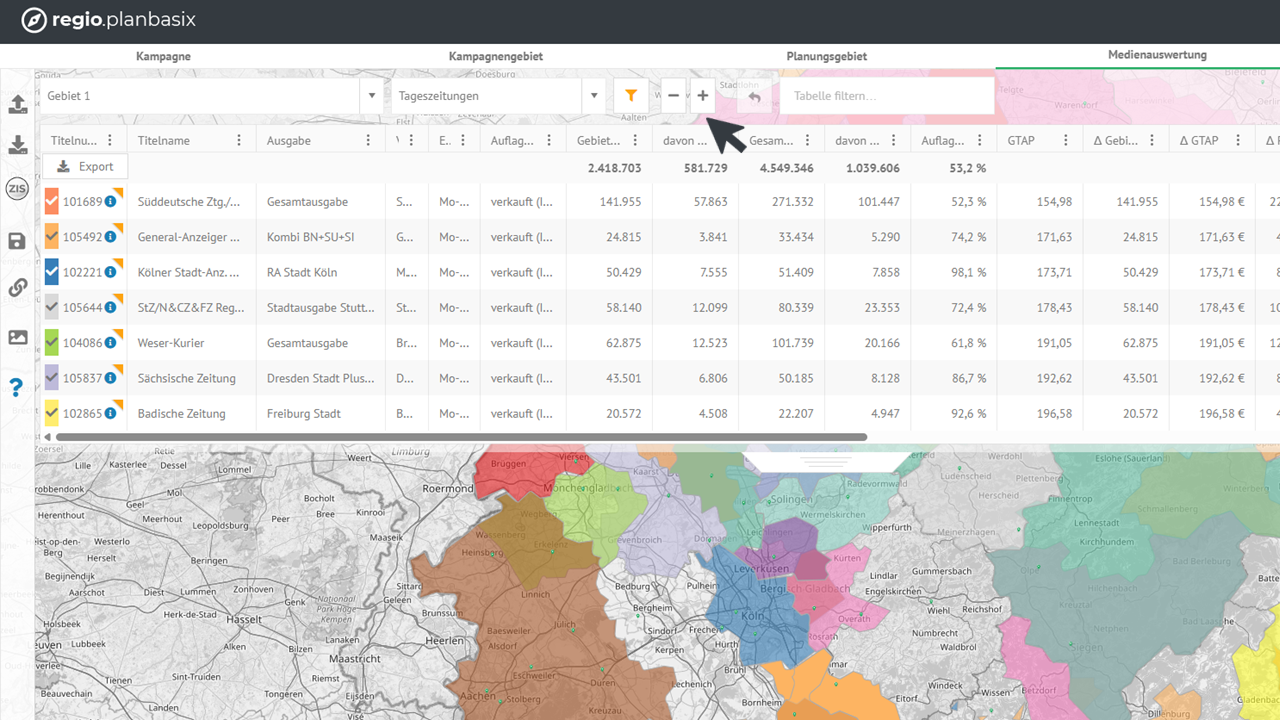The height and width of the screenshot is (720, 1280).
Task: Toggle the Weser-Kurier row checkbox
Action: (52, 343)
